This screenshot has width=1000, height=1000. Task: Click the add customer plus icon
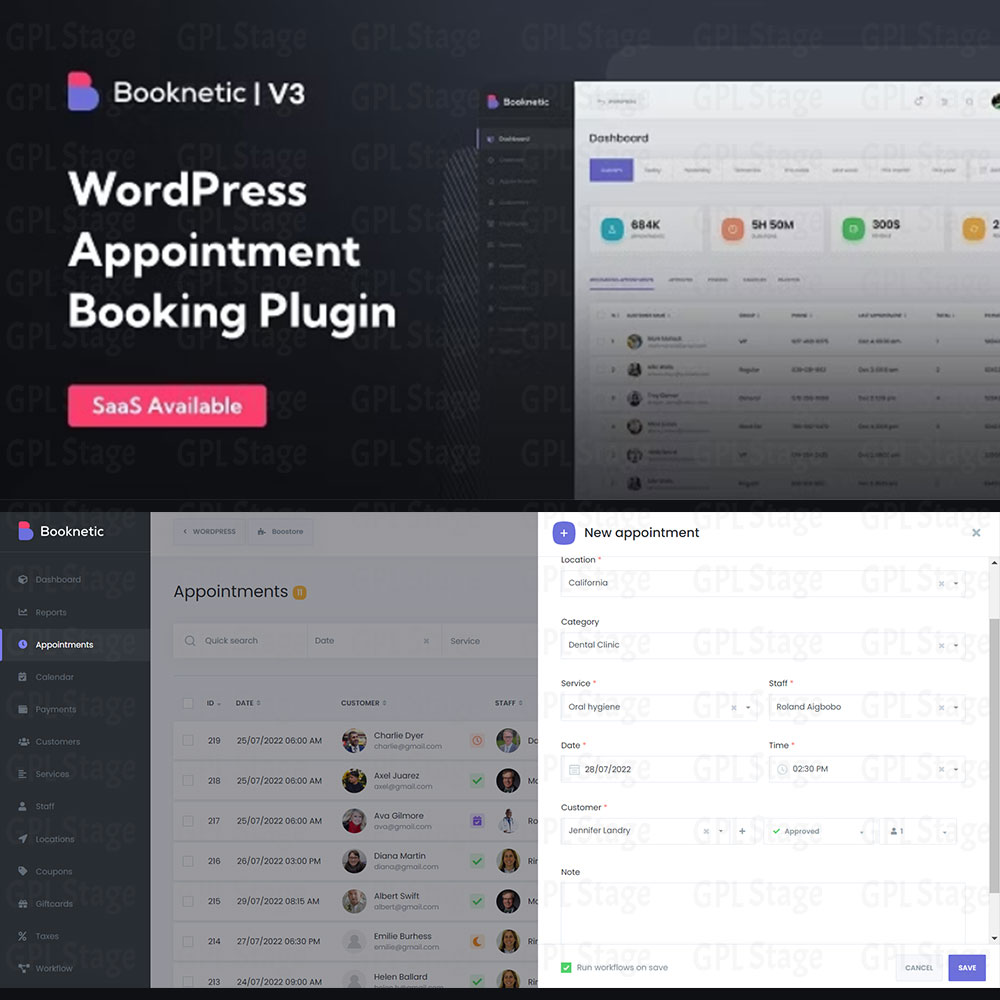tap(742, 830)
